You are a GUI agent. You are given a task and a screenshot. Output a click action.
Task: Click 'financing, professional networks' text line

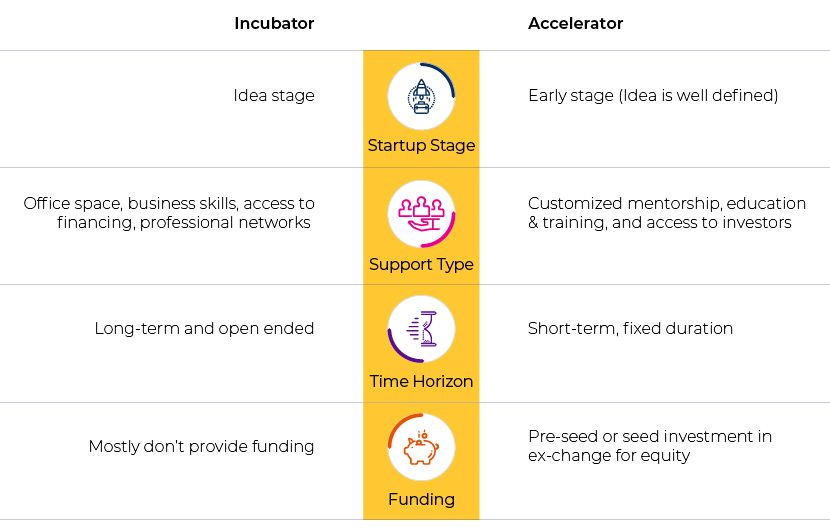(184, 222)
